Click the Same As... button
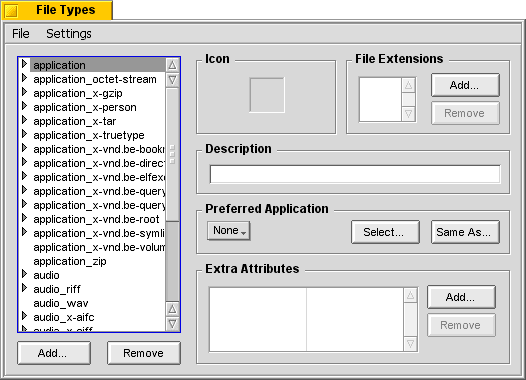Image resolution: width=526 pixels, height=380 pixels. tap(465, 232)
